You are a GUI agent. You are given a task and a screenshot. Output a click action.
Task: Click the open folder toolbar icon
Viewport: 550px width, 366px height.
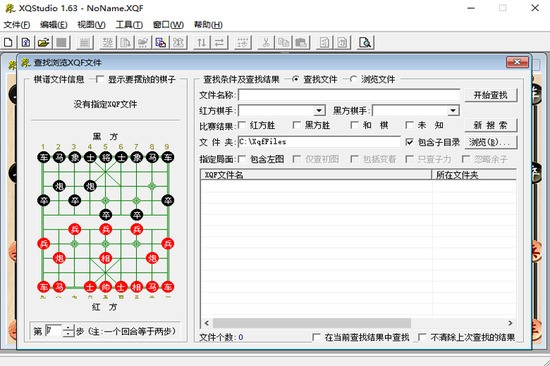[43, 42]
